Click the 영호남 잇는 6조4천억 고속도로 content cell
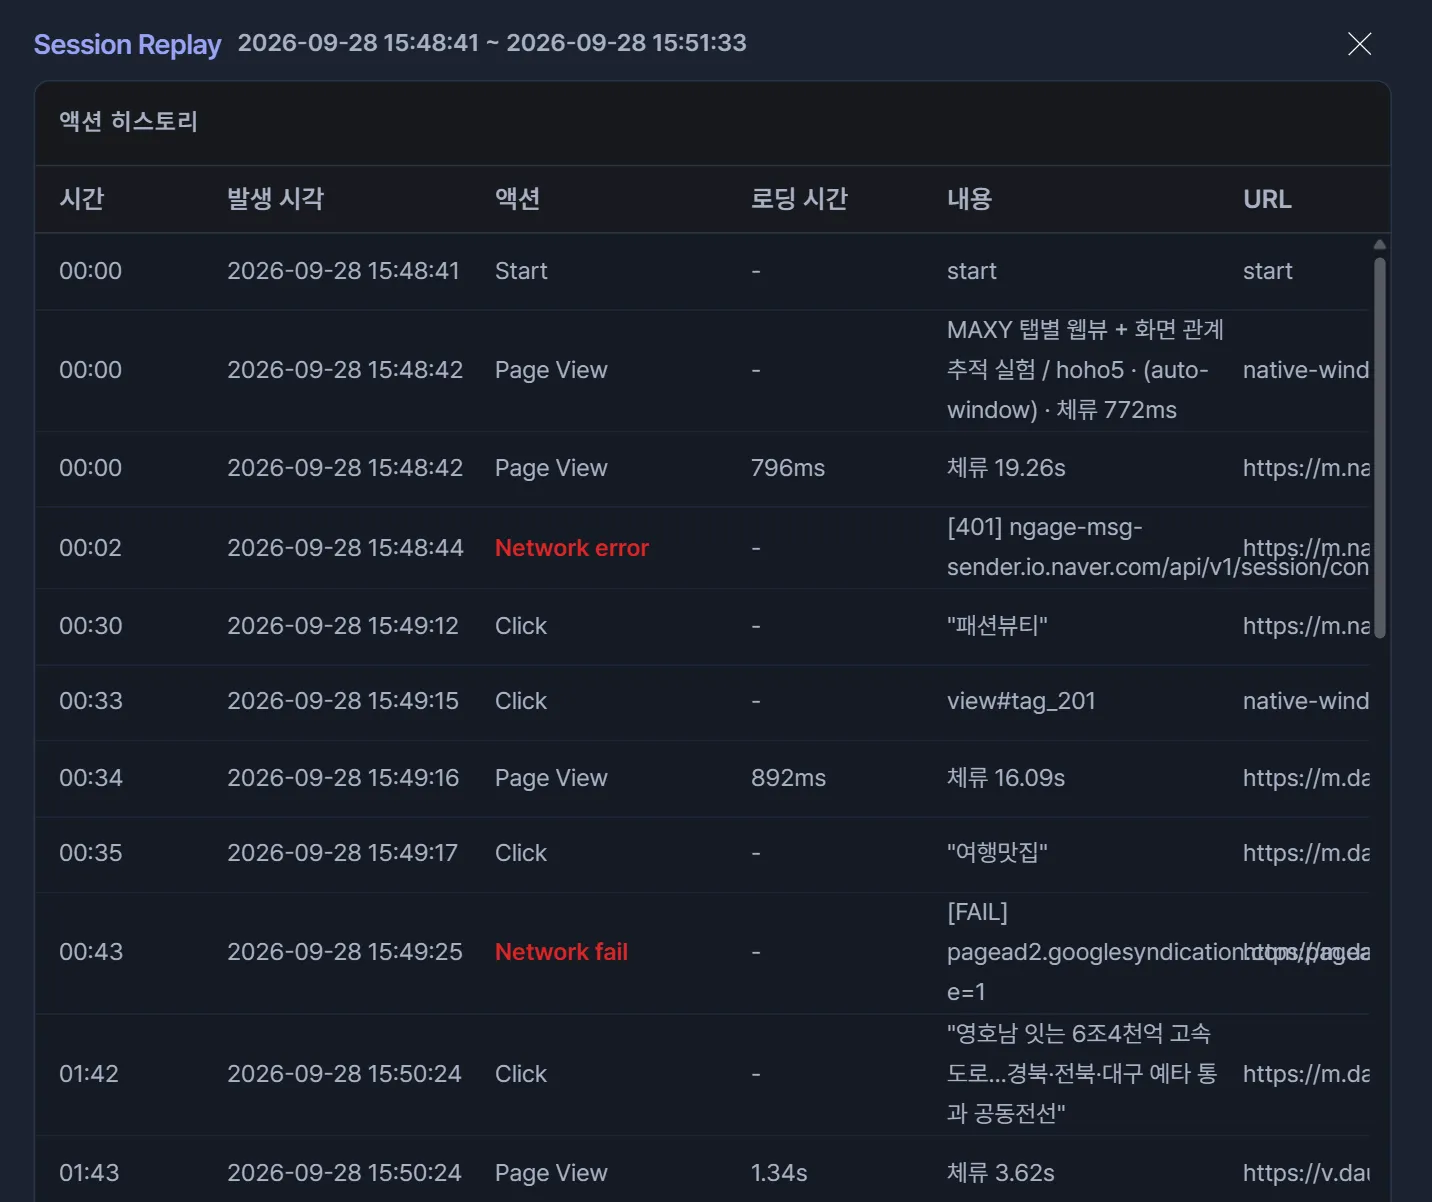This screenshot has width=1432, height=1202. pyautogui.click(x=1082, y=1074)
